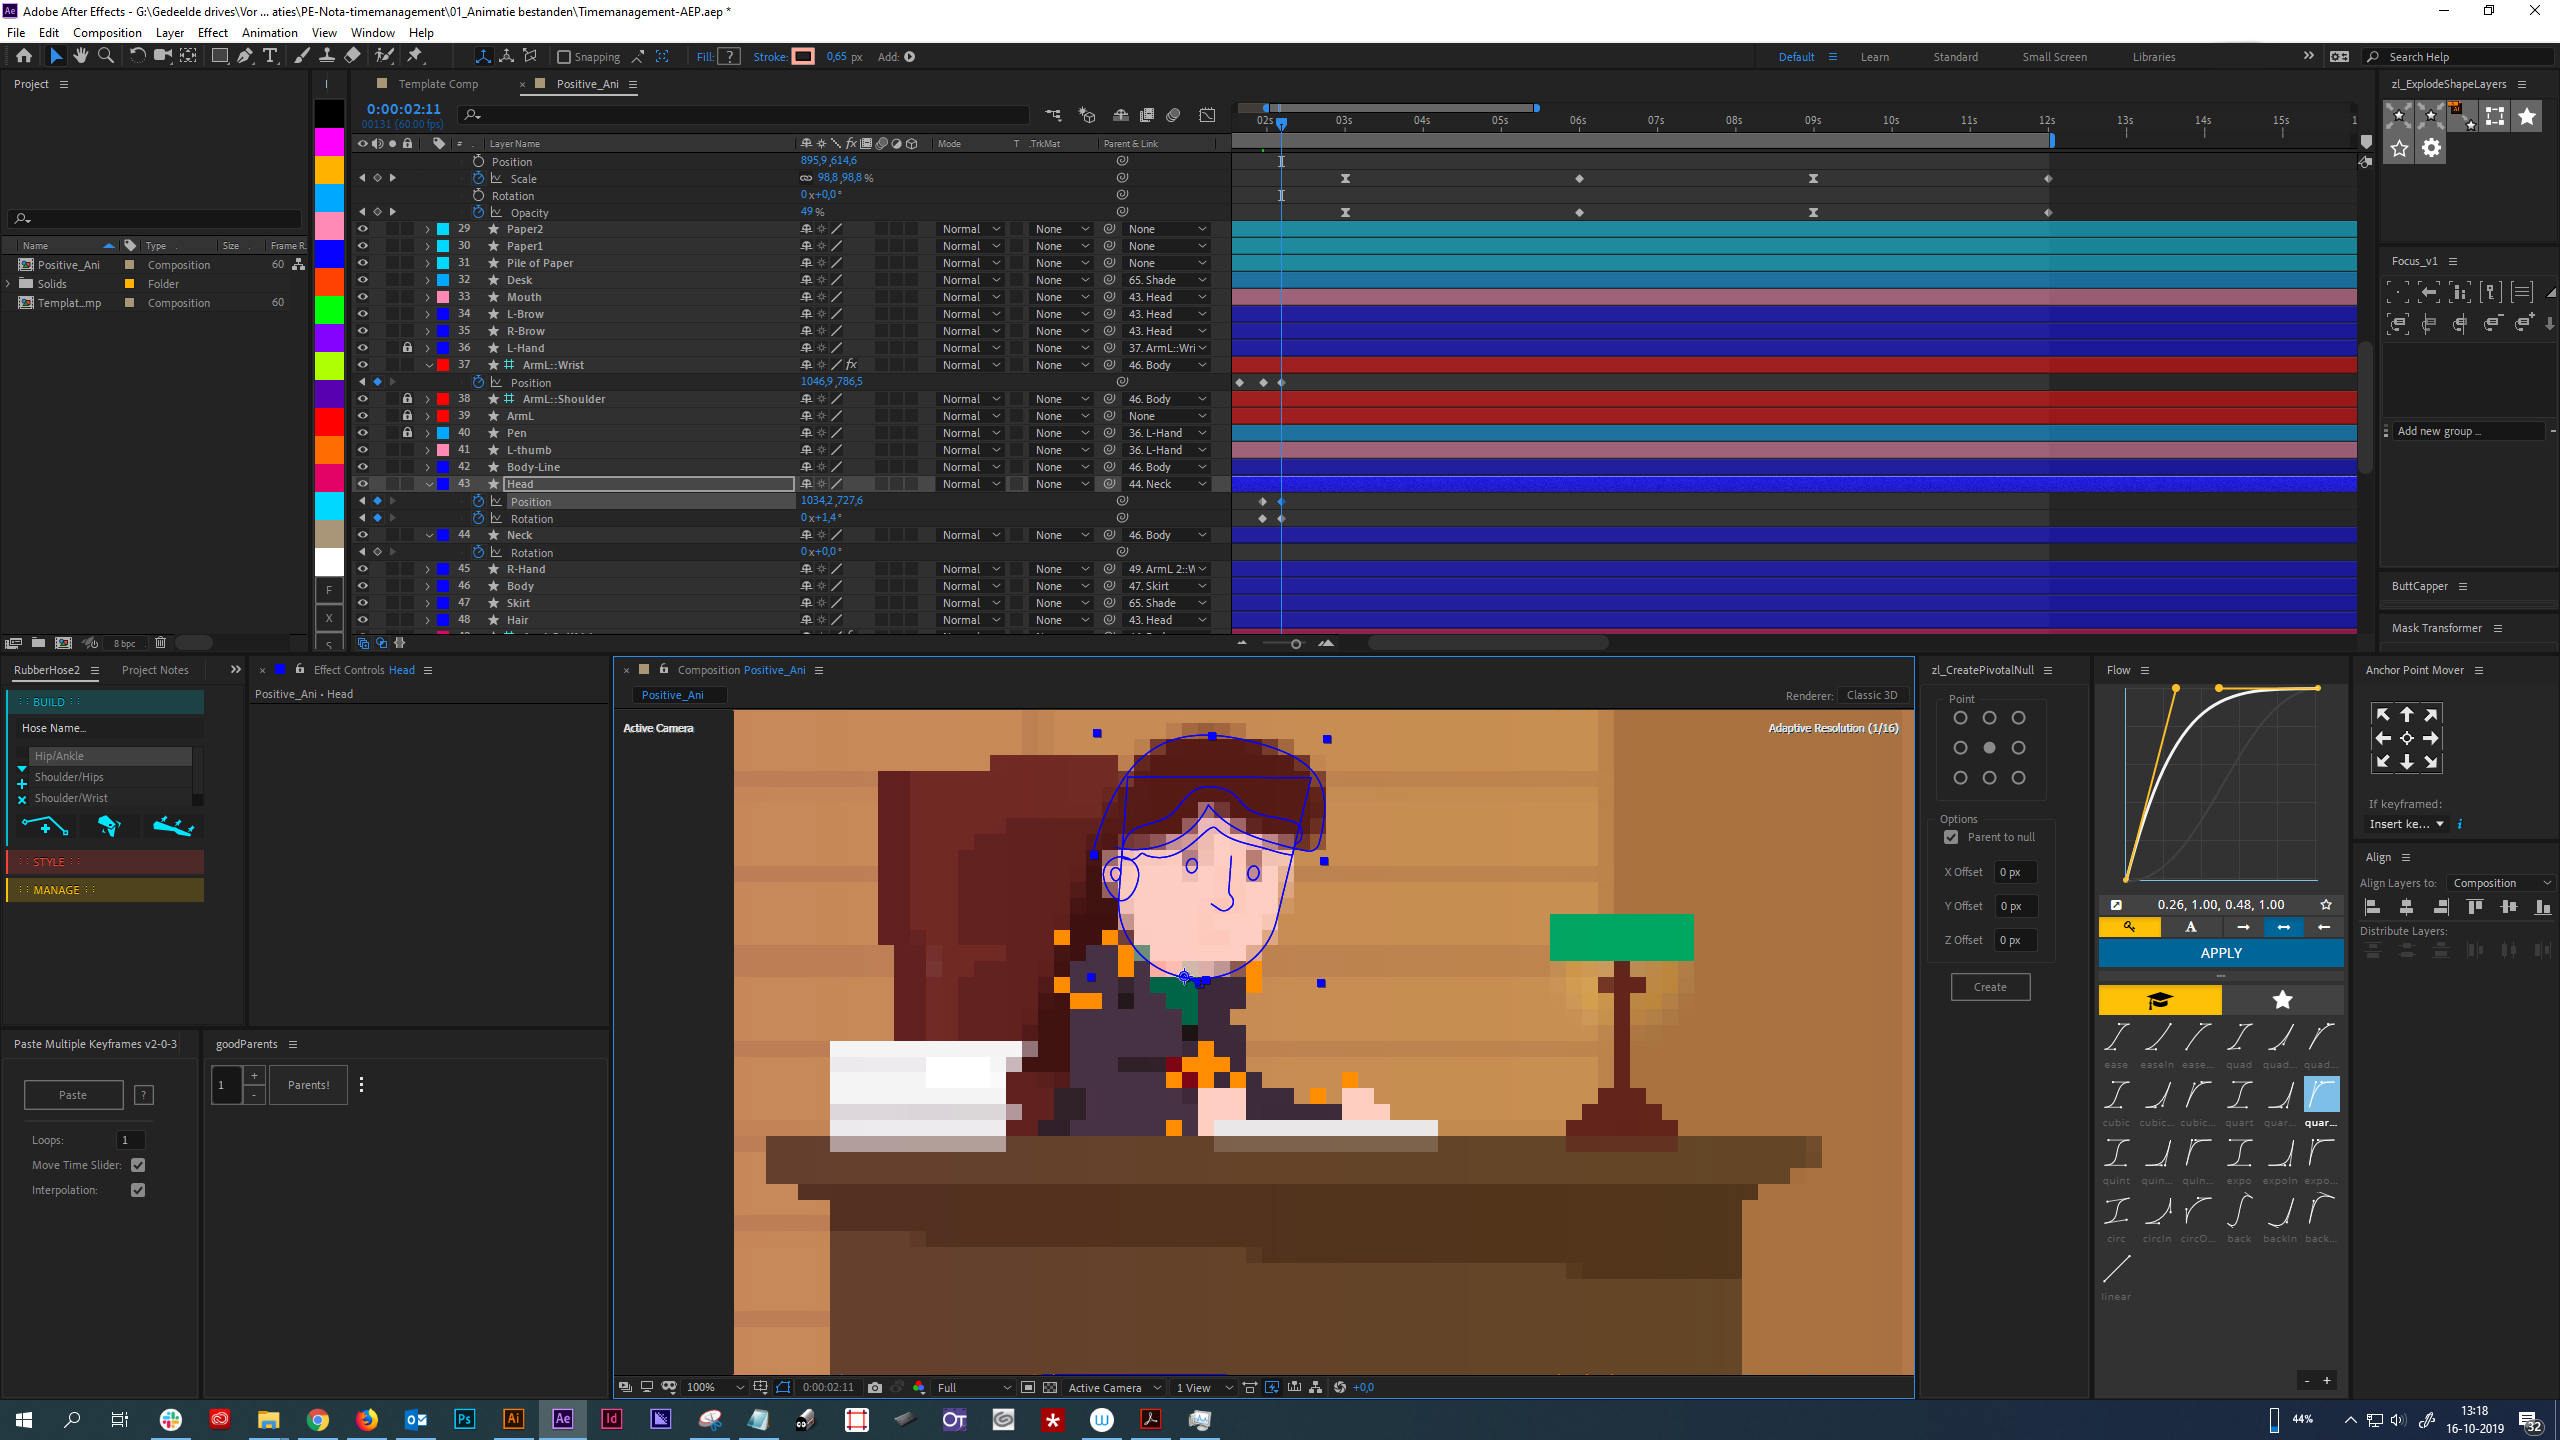Select the Rotation tool in the toolbar
Viewport: 2560px width, 1440px height.
pos(137,57)
